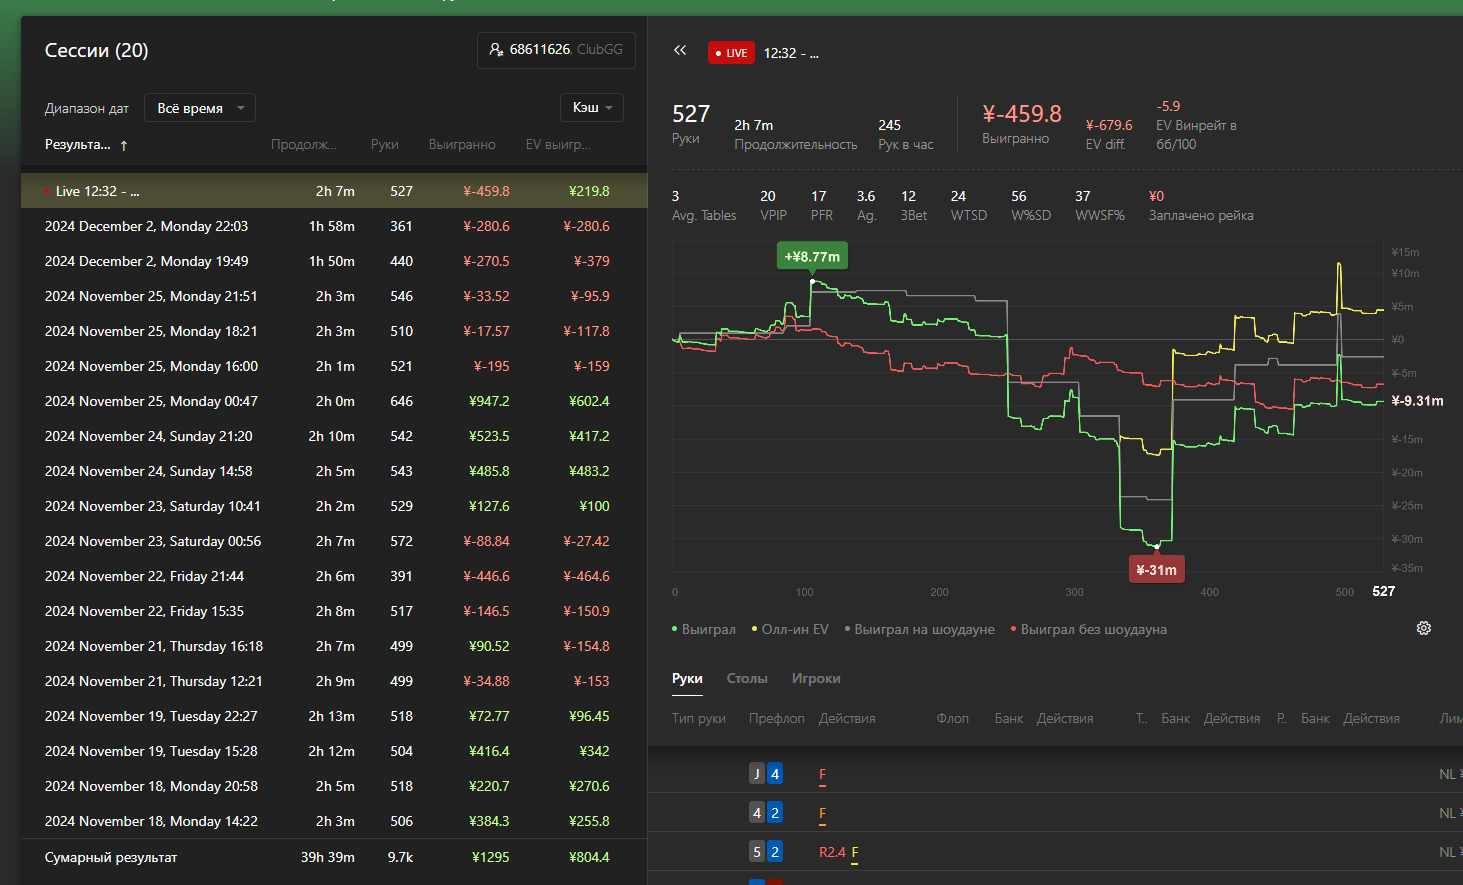Sort sessions by the Руки column header
1463x885 pixels.
pos(385,145)
